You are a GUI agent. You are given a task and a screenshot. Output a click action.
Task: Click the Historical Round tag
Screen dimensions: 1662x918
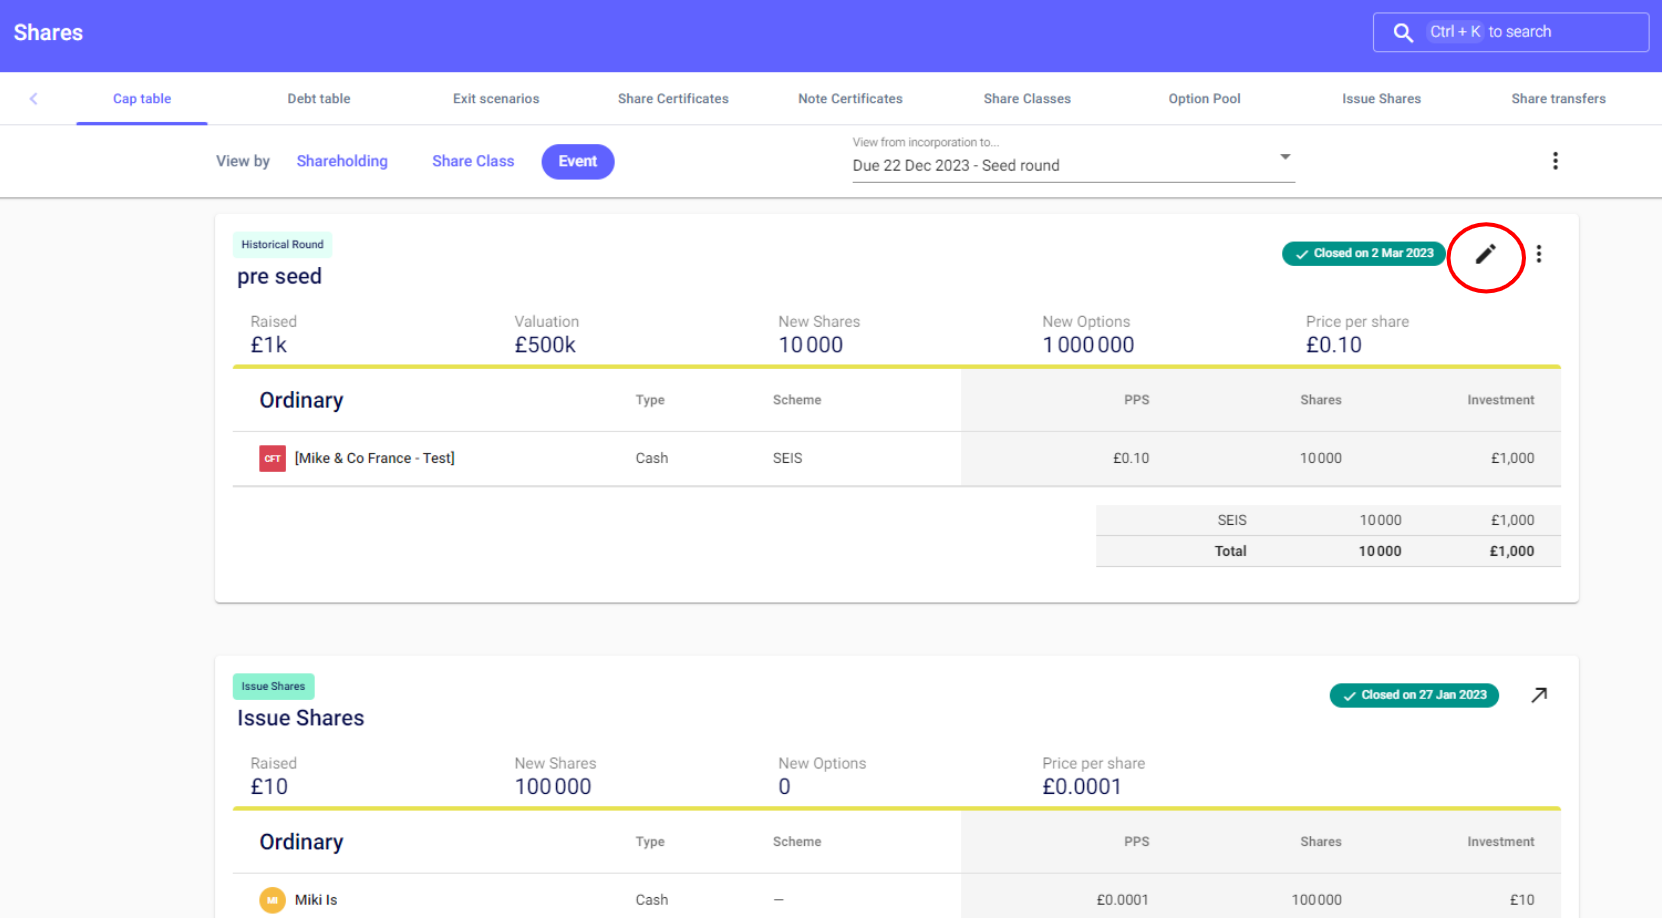coord(282,245)
